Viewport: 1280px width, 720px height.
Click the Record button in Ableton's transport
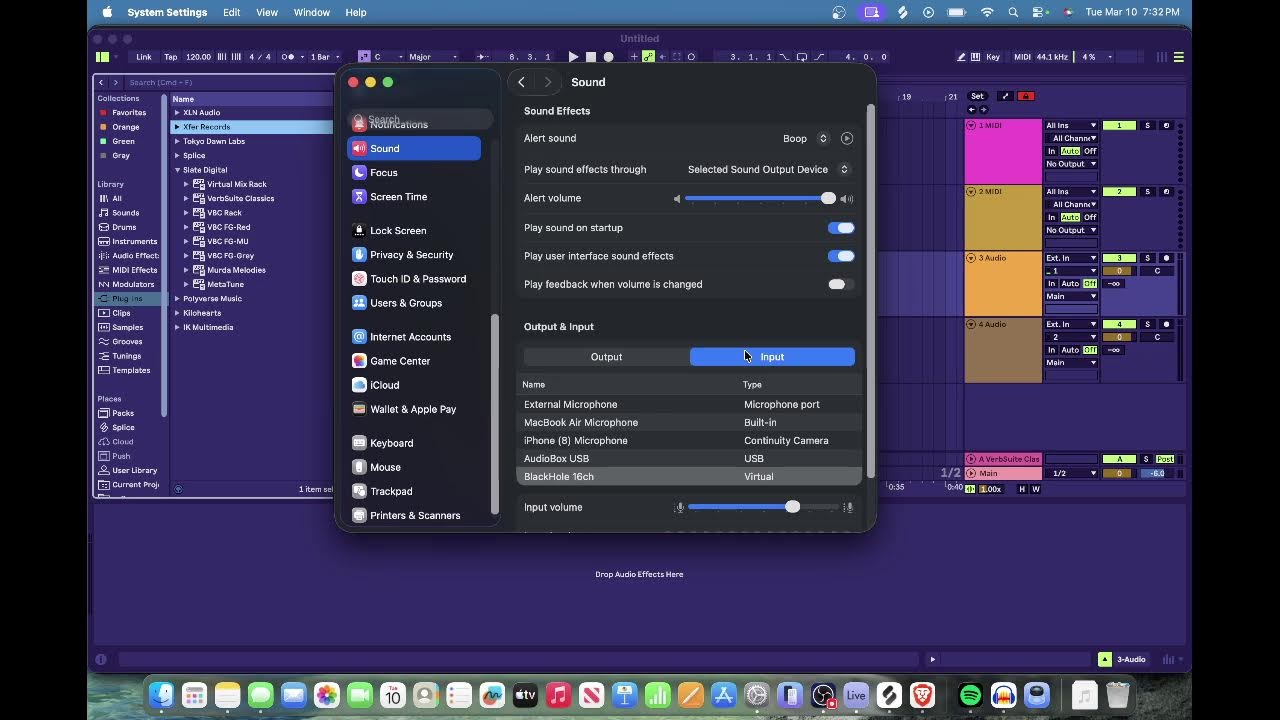point(608,57)
